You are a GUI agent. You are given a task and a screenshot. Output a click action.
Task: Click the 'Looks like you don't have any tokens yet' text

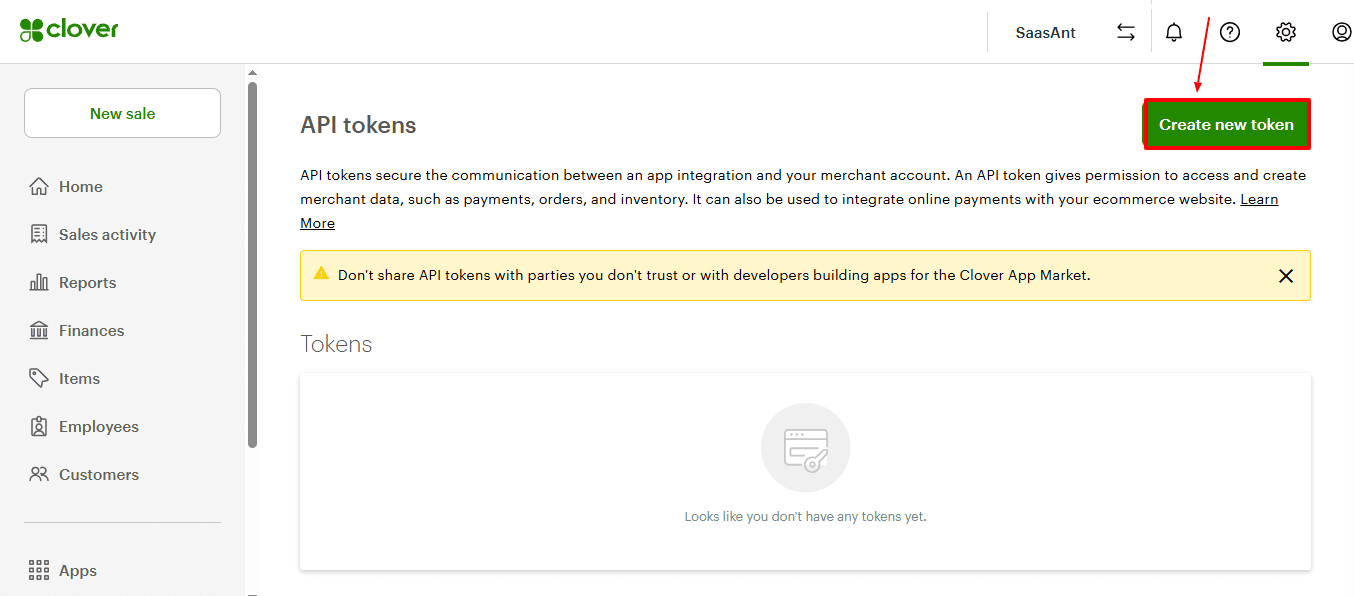tap(805, 517)
